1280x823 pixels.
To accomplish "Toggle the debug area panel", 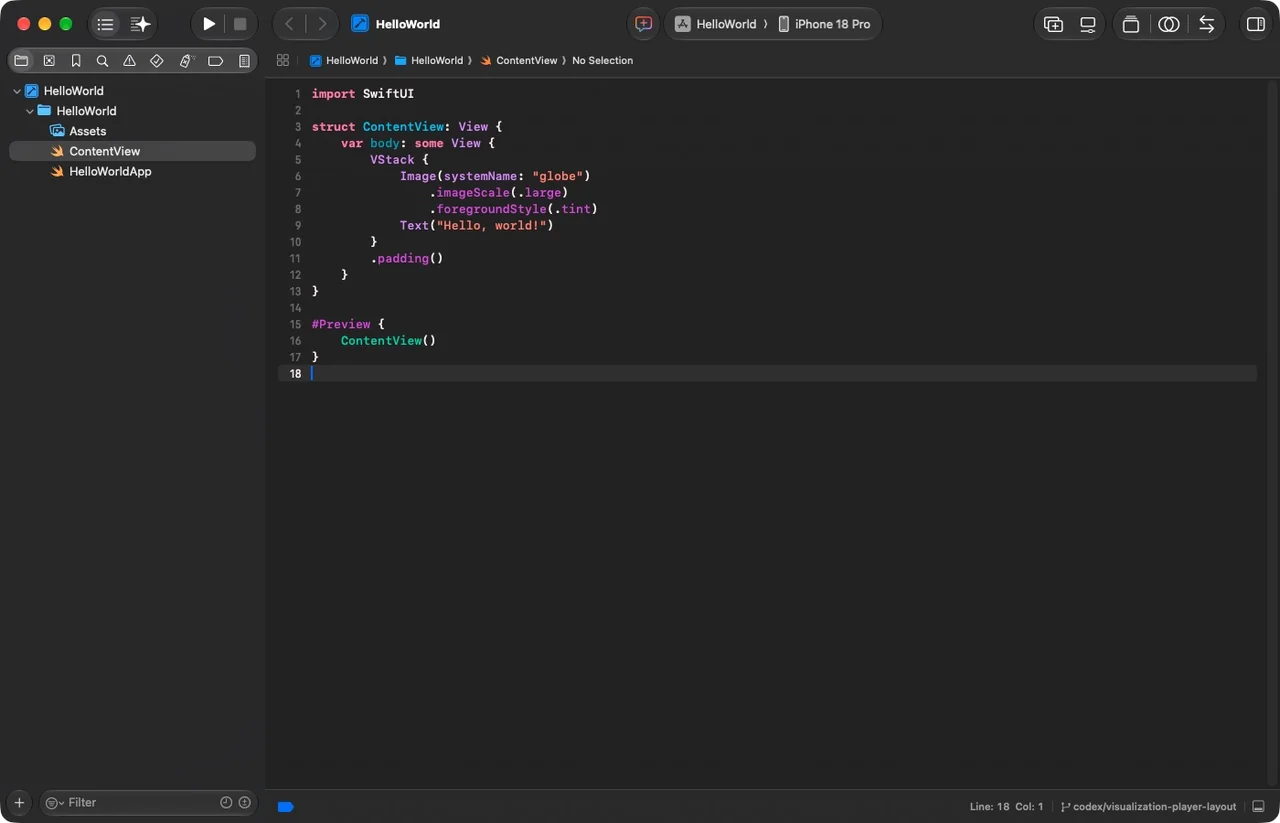I will tap(1258, 807).
